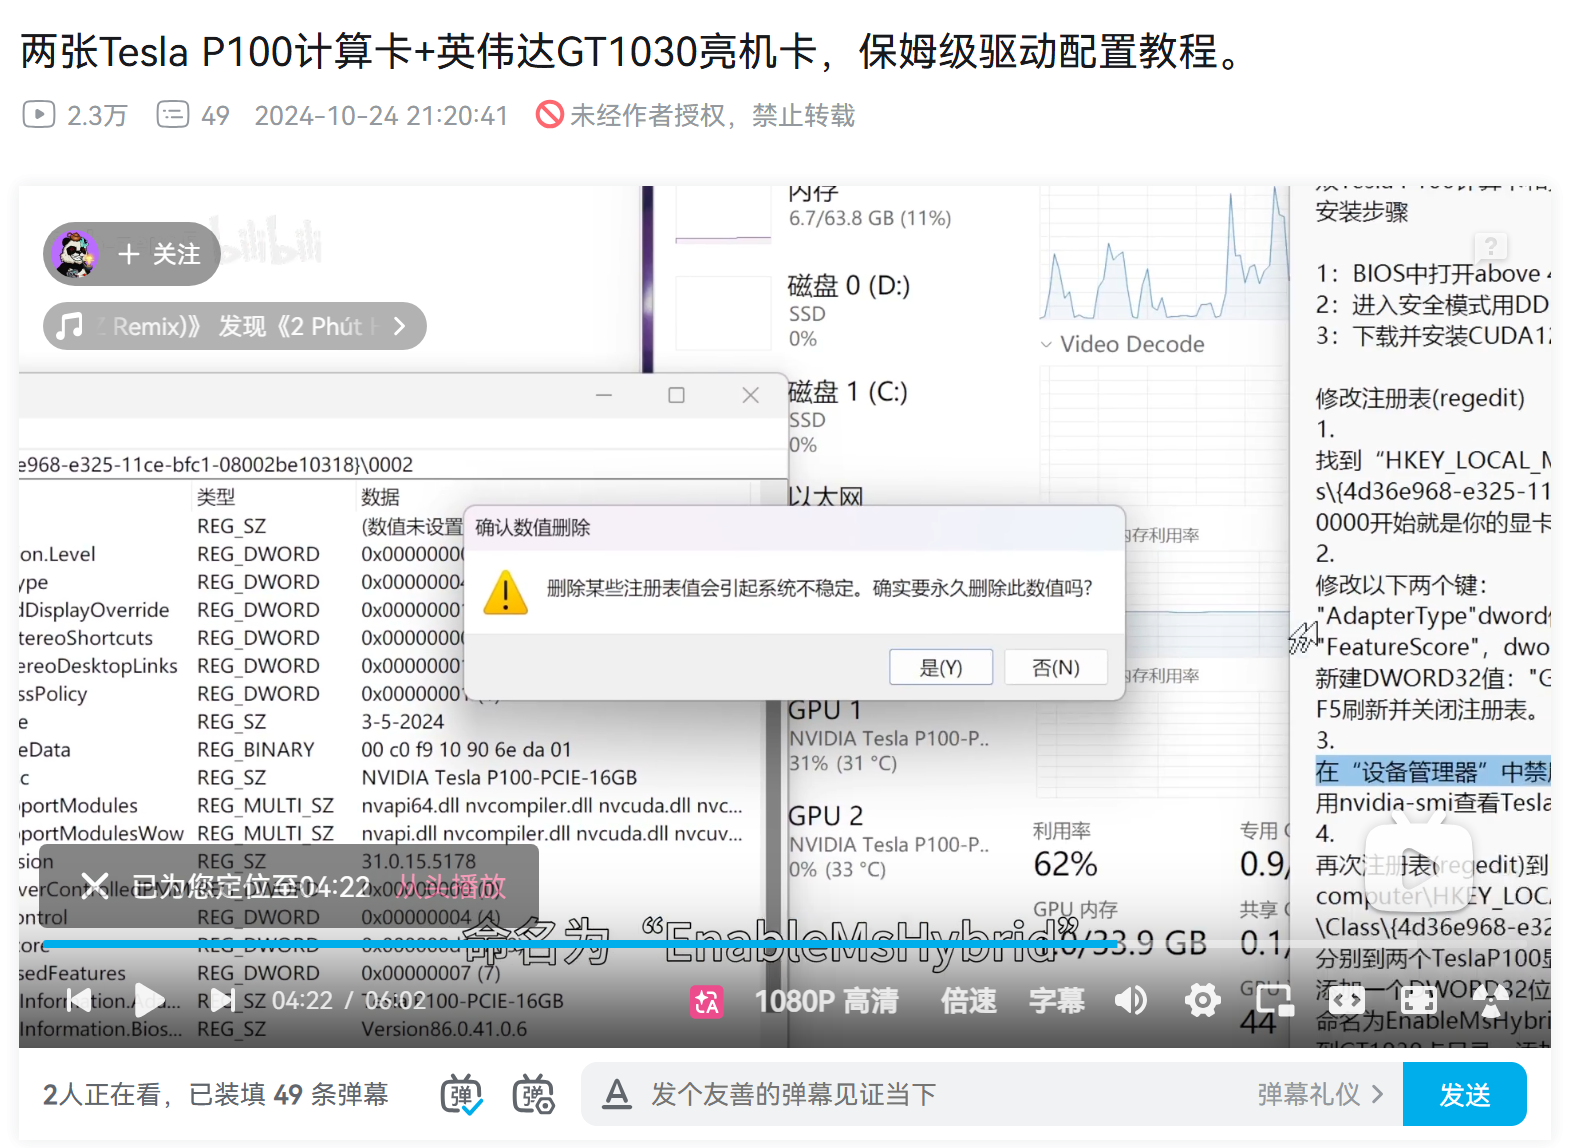1585x1148 pixels.
Task: Open the danmaku settings icon
Action: pyautogui.click(x=534, y=1095)
